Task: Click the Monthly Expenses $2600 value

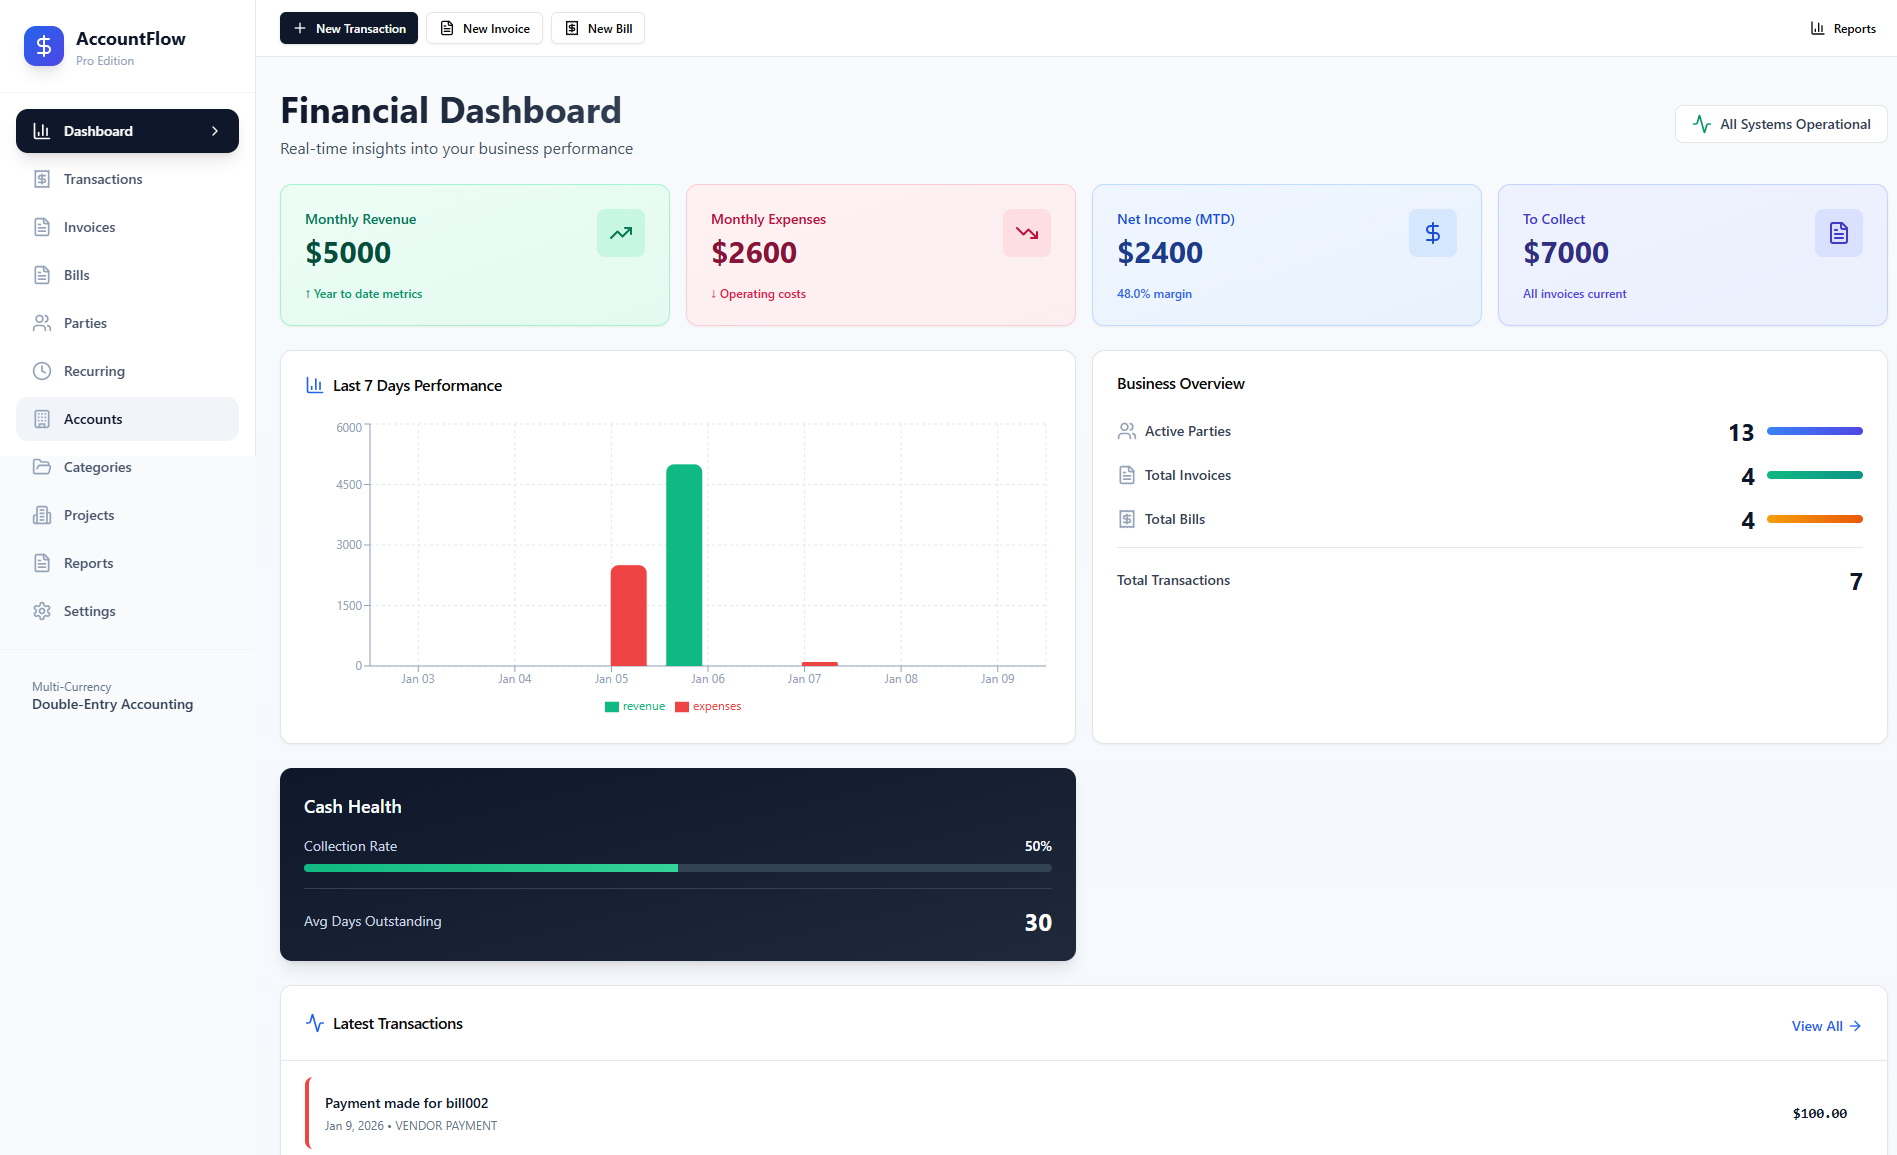Action: tap(754, 253)
